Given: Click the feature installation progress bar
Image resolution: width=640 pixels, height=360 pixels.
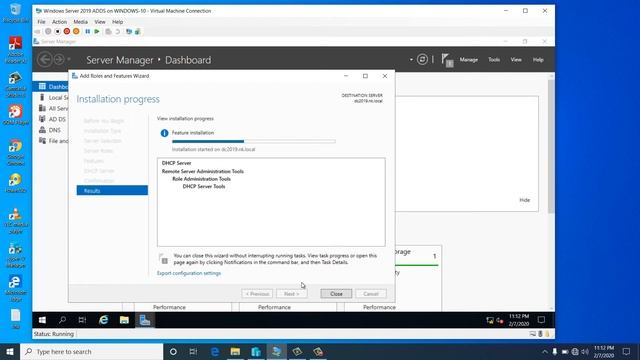Looking at the screenshot, I should (x=253, y=141).
